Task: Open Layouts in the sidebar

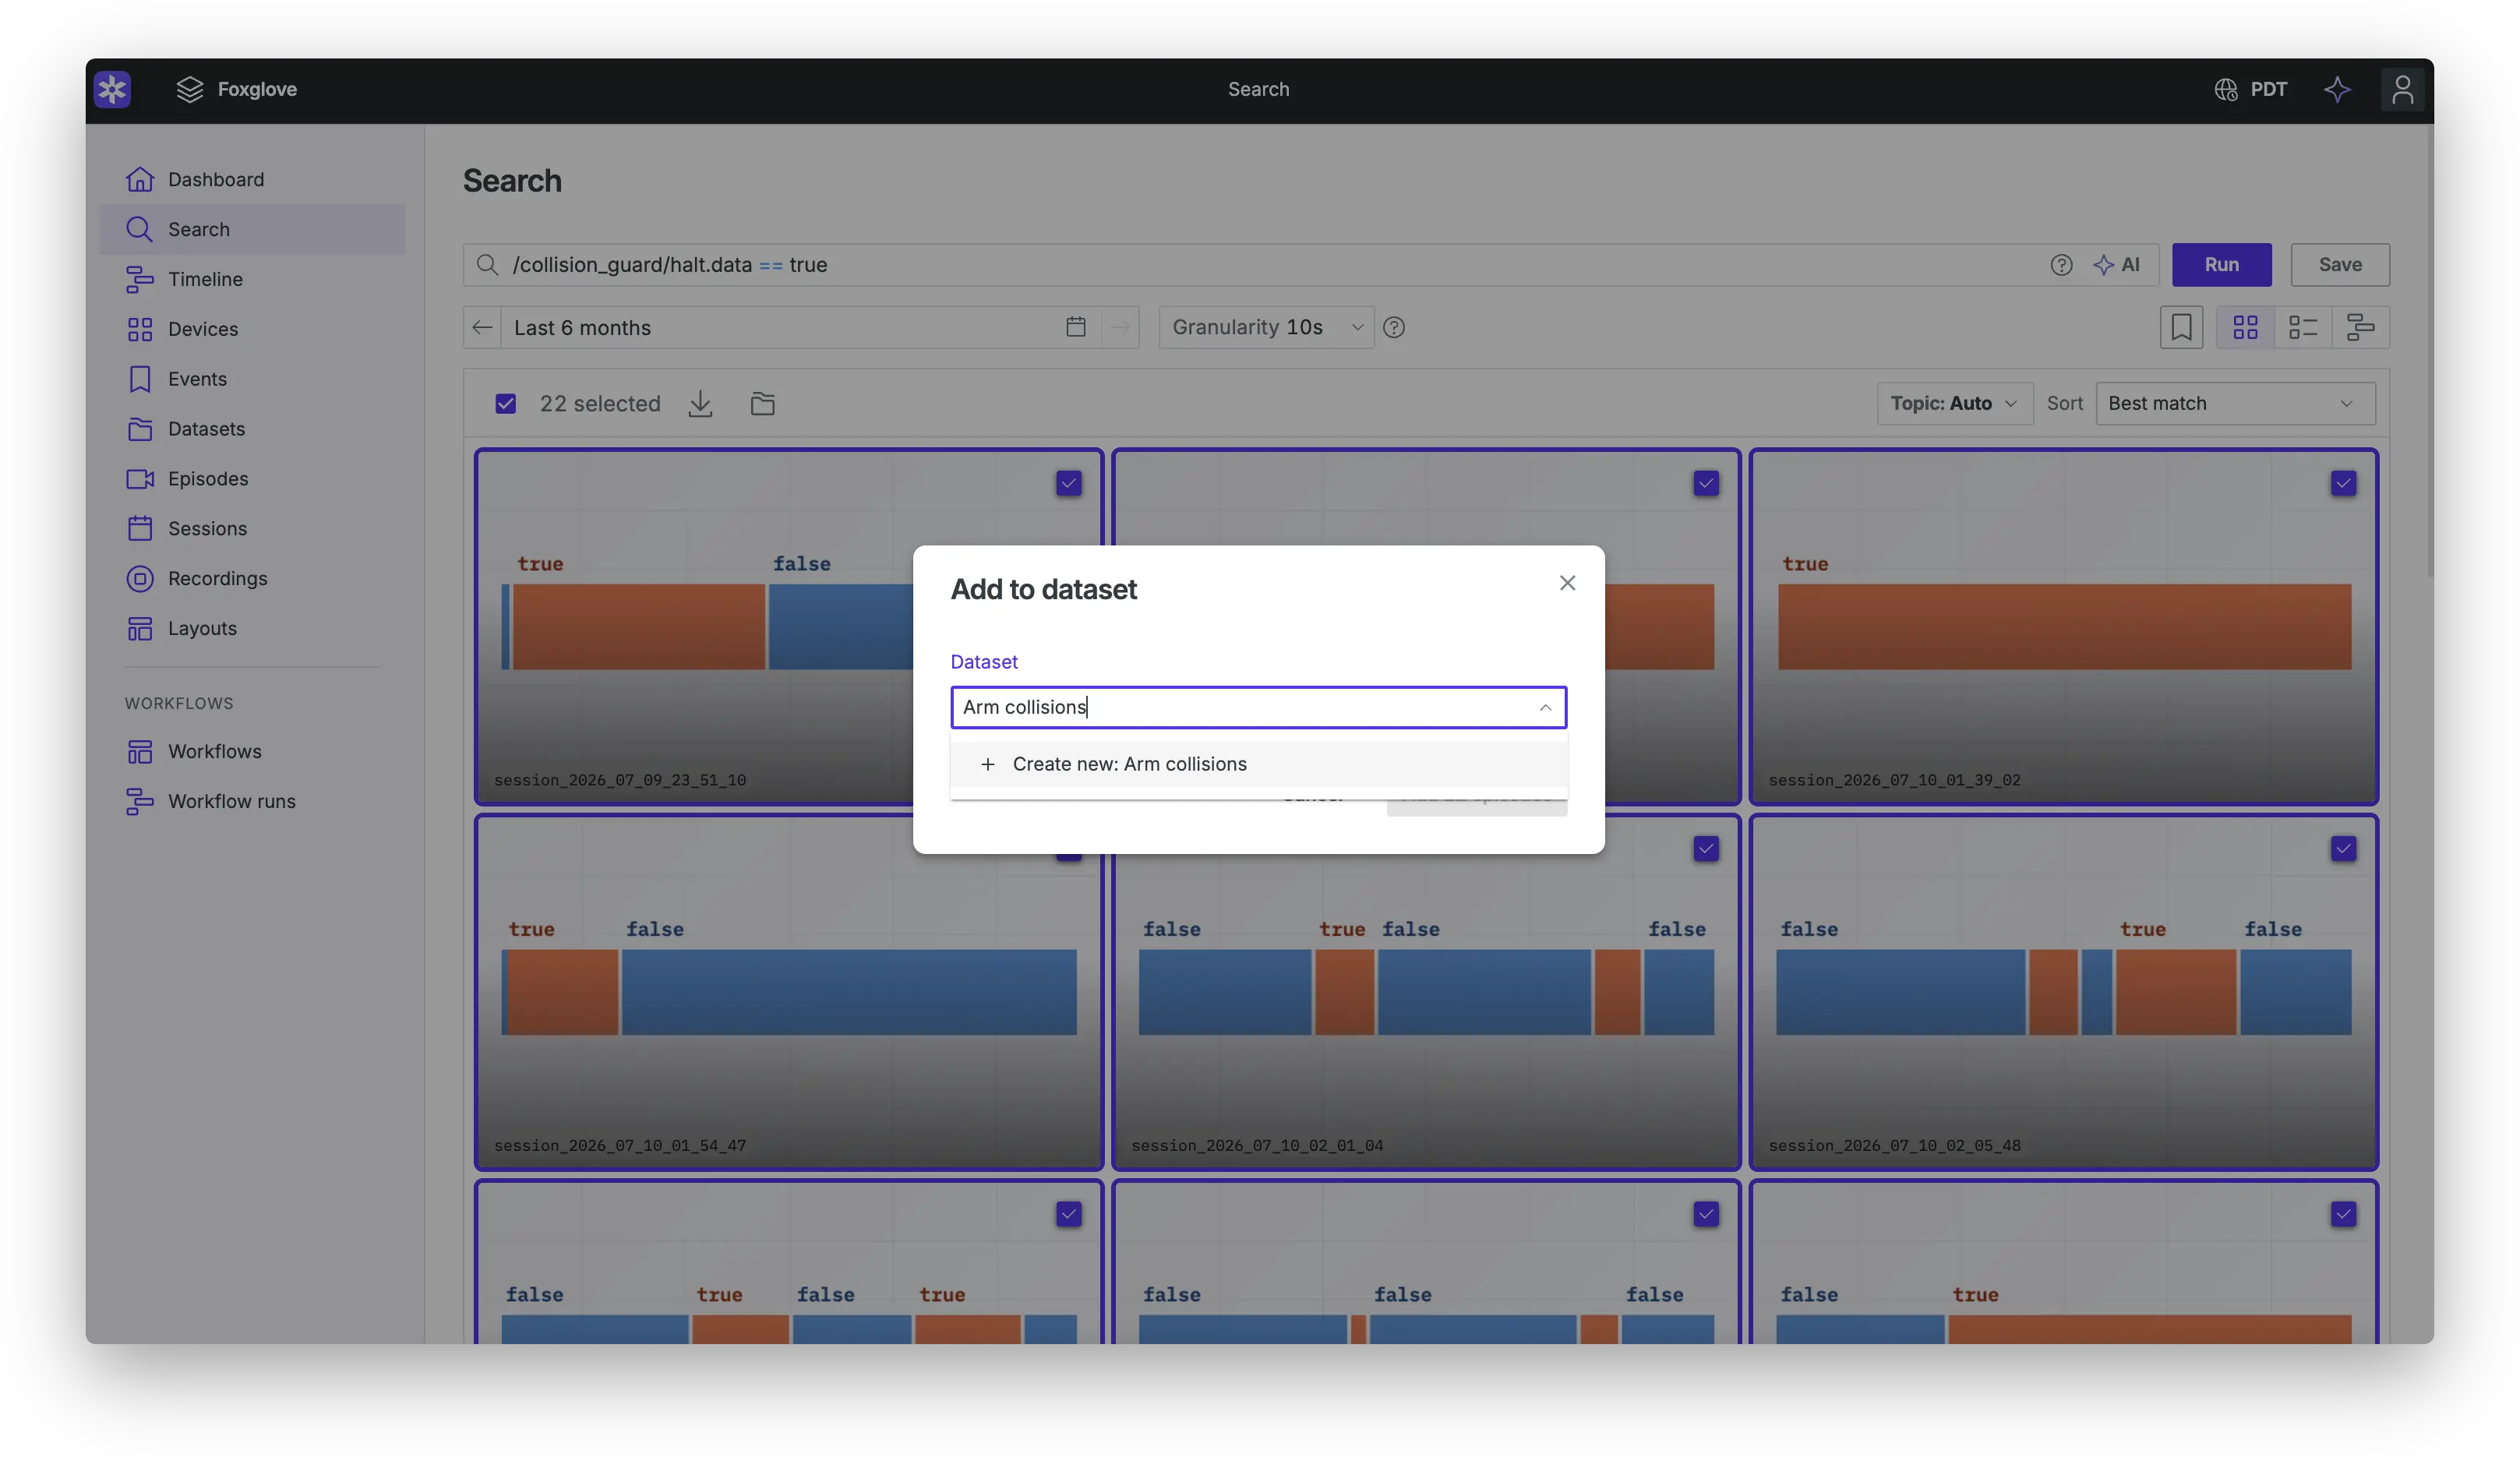Action: 253,630
